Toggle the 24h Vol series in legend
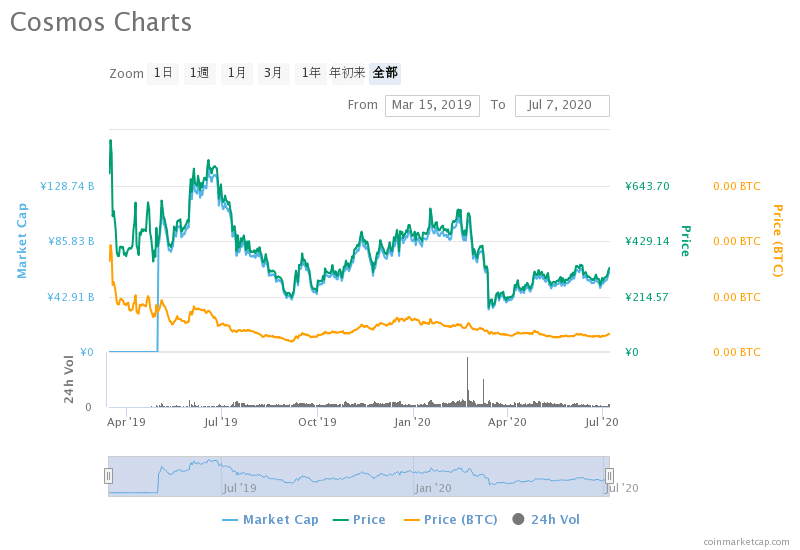The height and width of the screenshot is (550, 800). 546,520
